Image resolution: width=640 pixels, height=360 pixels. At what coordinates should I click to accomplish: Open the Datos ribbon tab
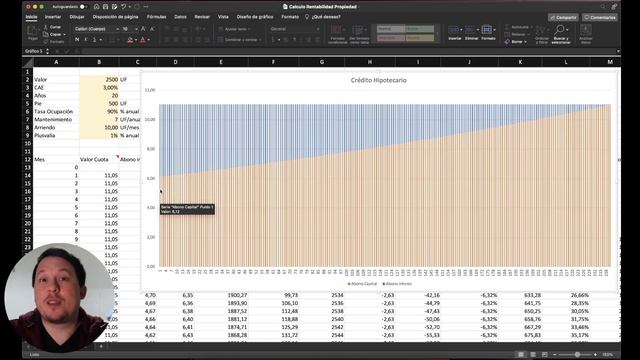180,17
